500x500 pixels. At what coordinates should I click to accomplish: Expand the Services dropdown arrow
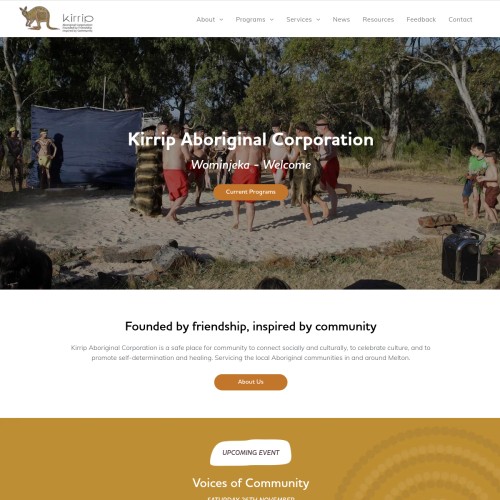[x=318, y=20]
